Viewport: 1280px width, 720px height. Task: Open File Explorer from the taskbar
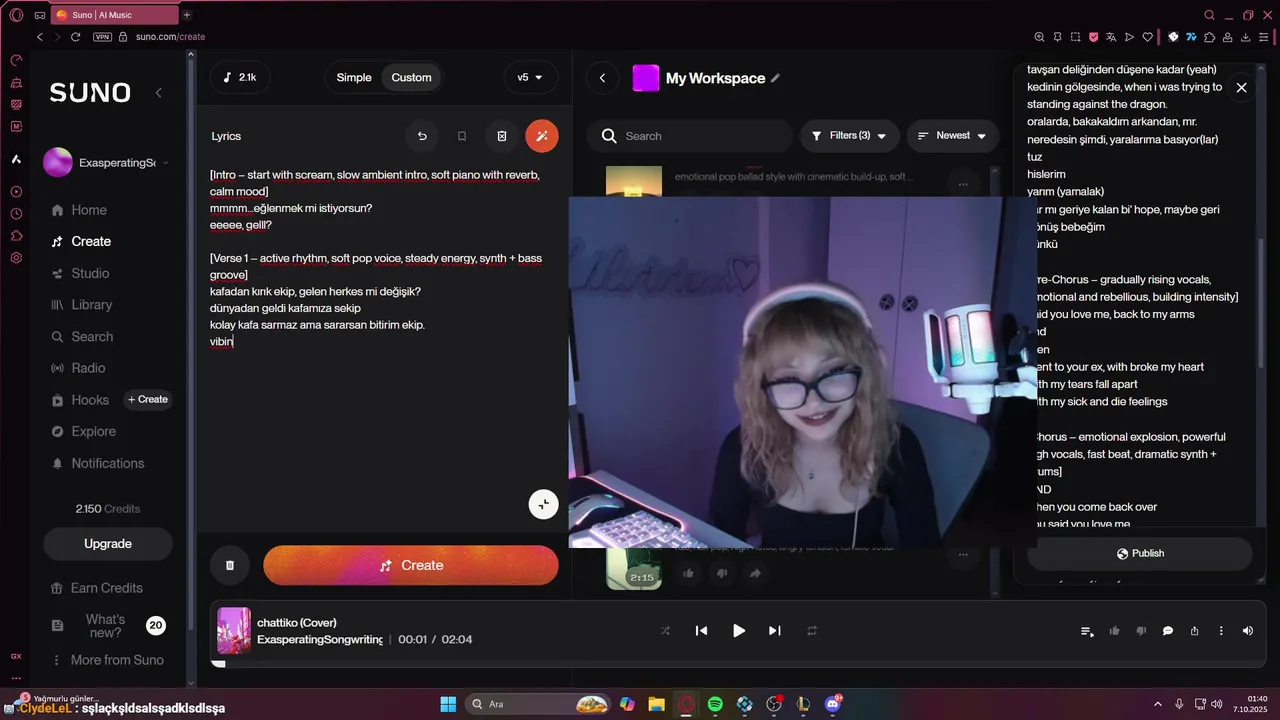pyautogui.click(x=656, y=704)
